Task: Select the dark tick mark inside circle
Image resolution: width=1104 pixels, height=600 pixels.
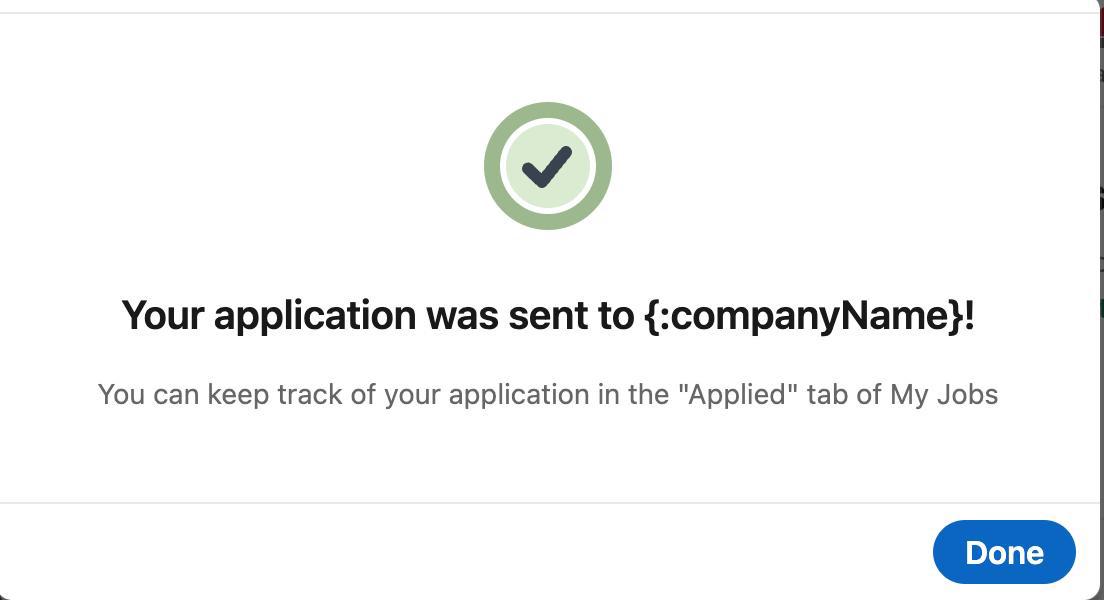Action: (x=546, y=167)
